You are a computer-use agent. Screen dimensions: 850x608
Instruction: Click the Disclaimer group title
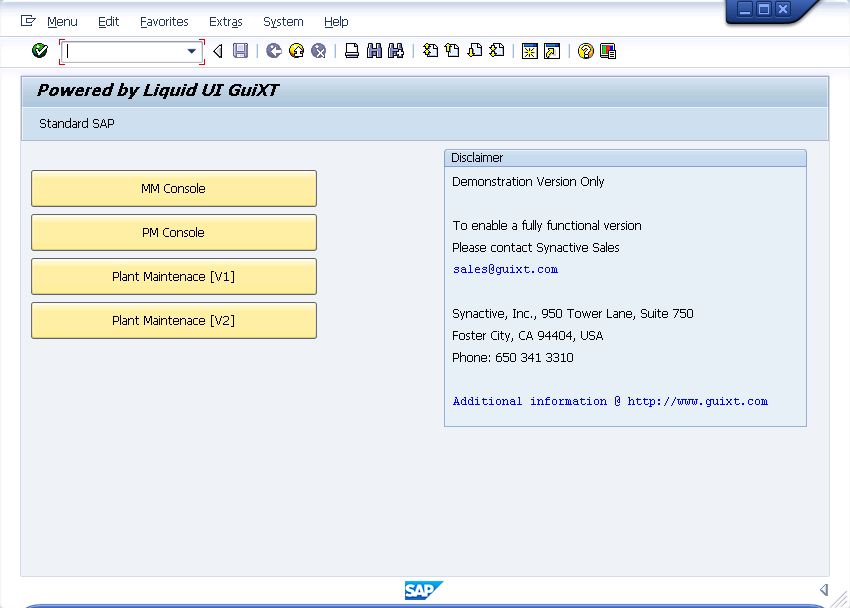pos(477,158)
